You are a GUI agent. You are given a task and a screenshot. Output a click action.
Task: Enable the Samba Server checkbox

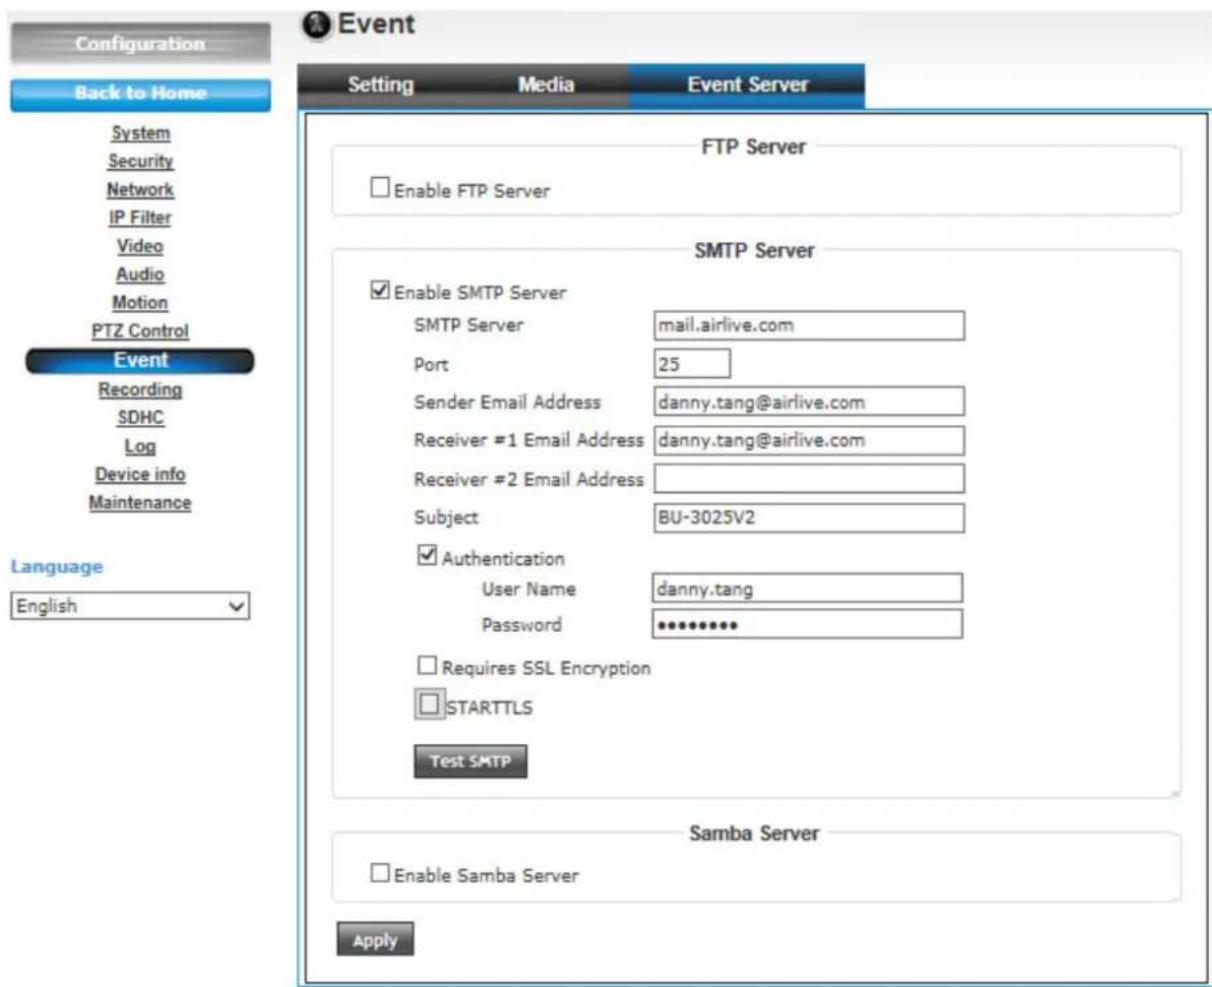[x=380, y=873]
